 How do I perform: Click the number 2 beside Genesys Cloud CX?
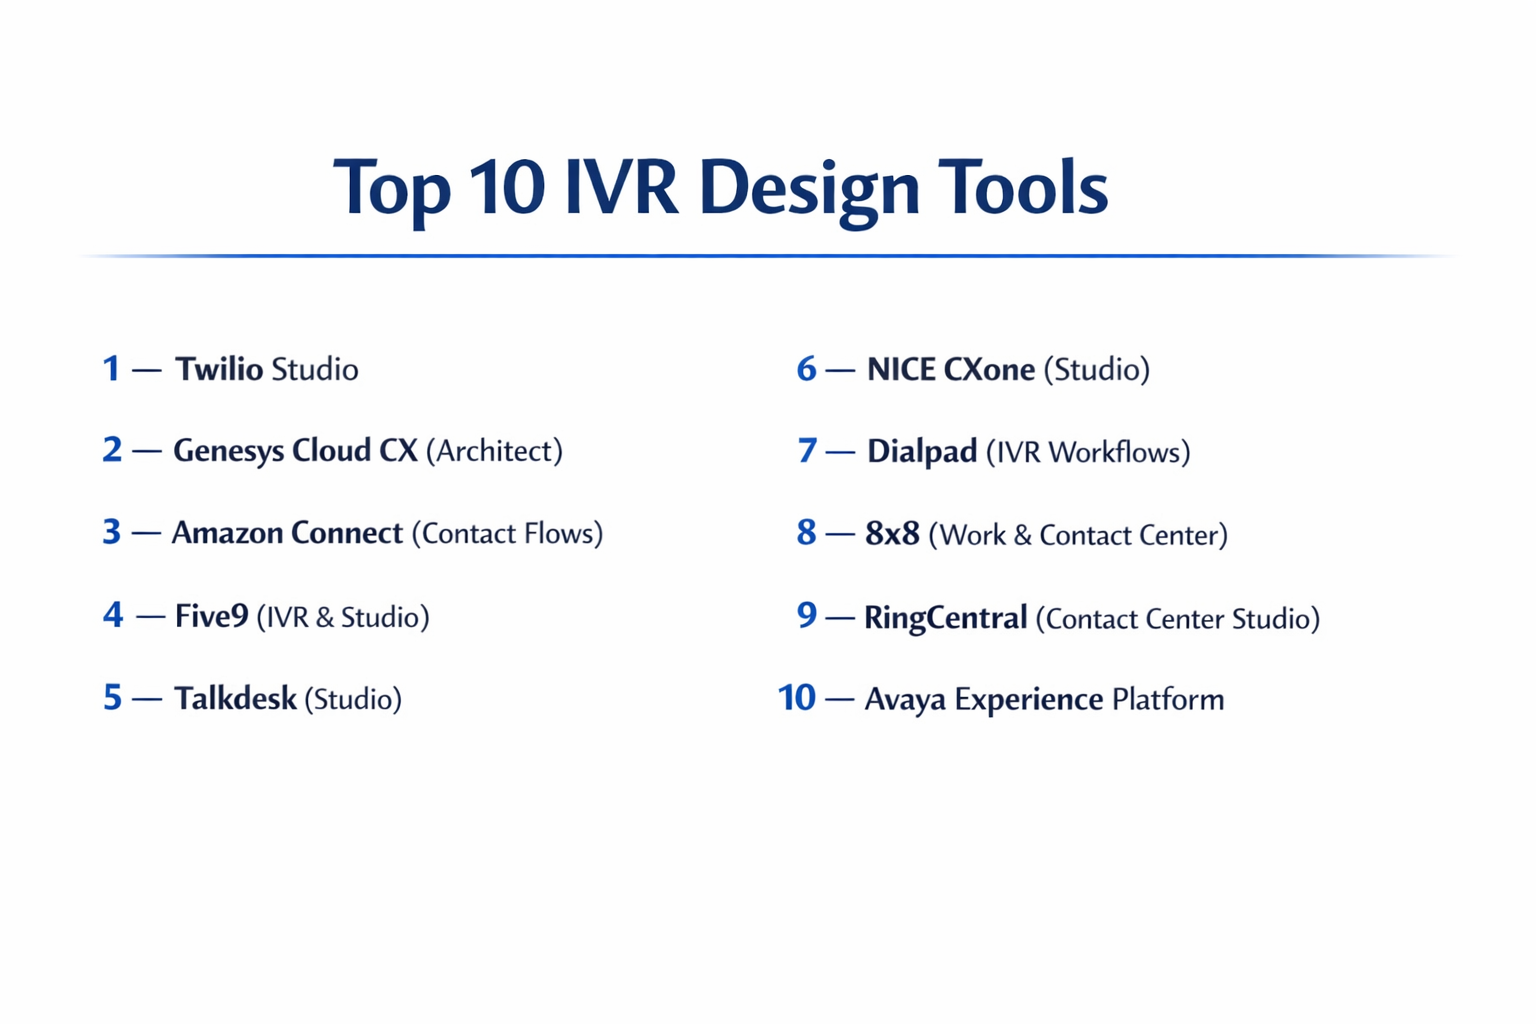click(x=111, y=450)
